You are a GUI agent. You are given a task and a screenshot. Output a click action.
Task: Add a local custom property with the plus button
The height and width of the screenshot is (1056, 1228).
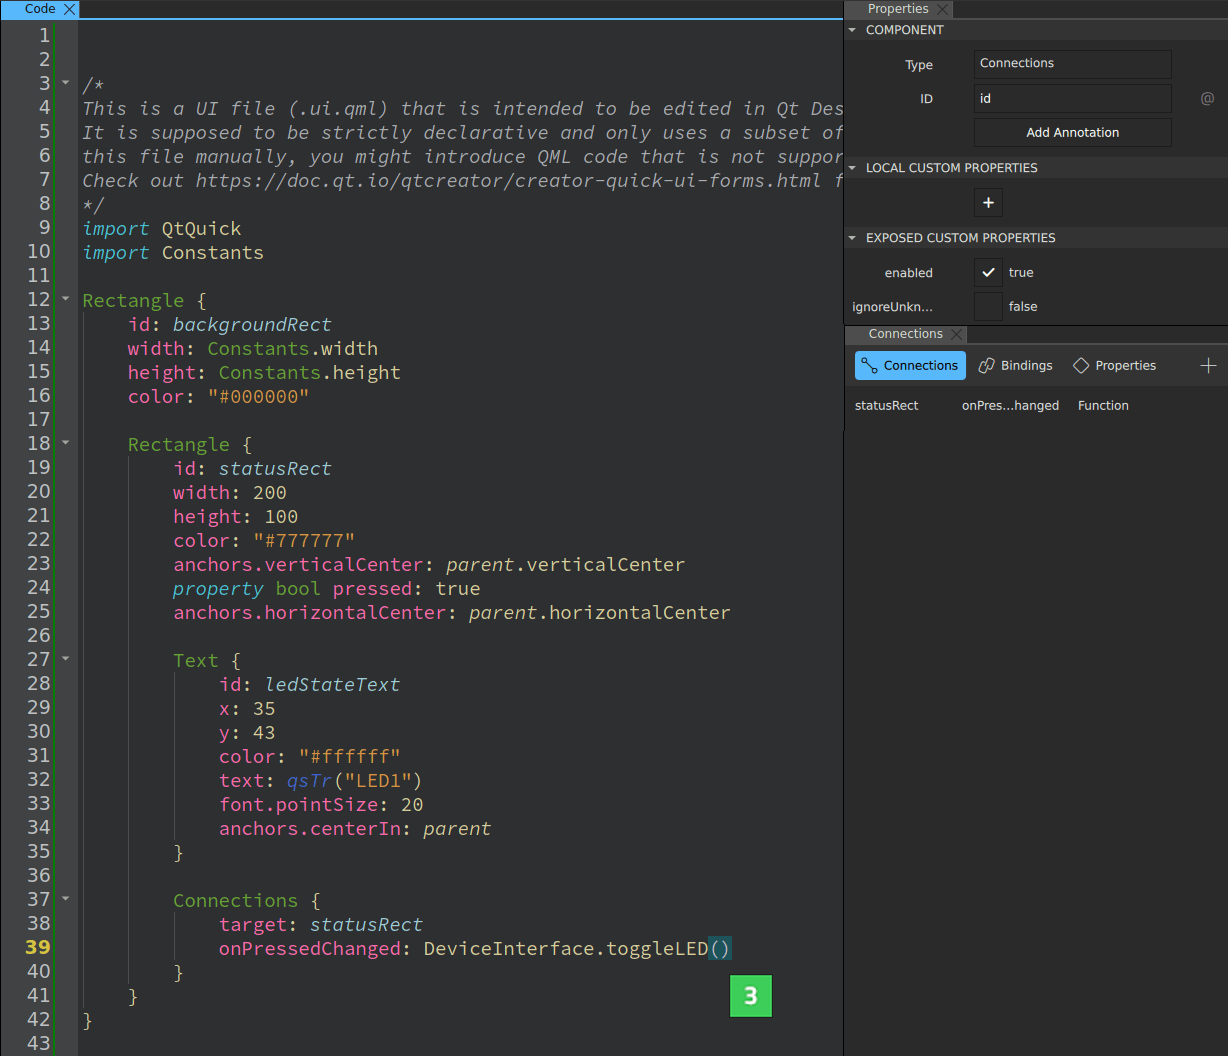[x=988, y=202]
